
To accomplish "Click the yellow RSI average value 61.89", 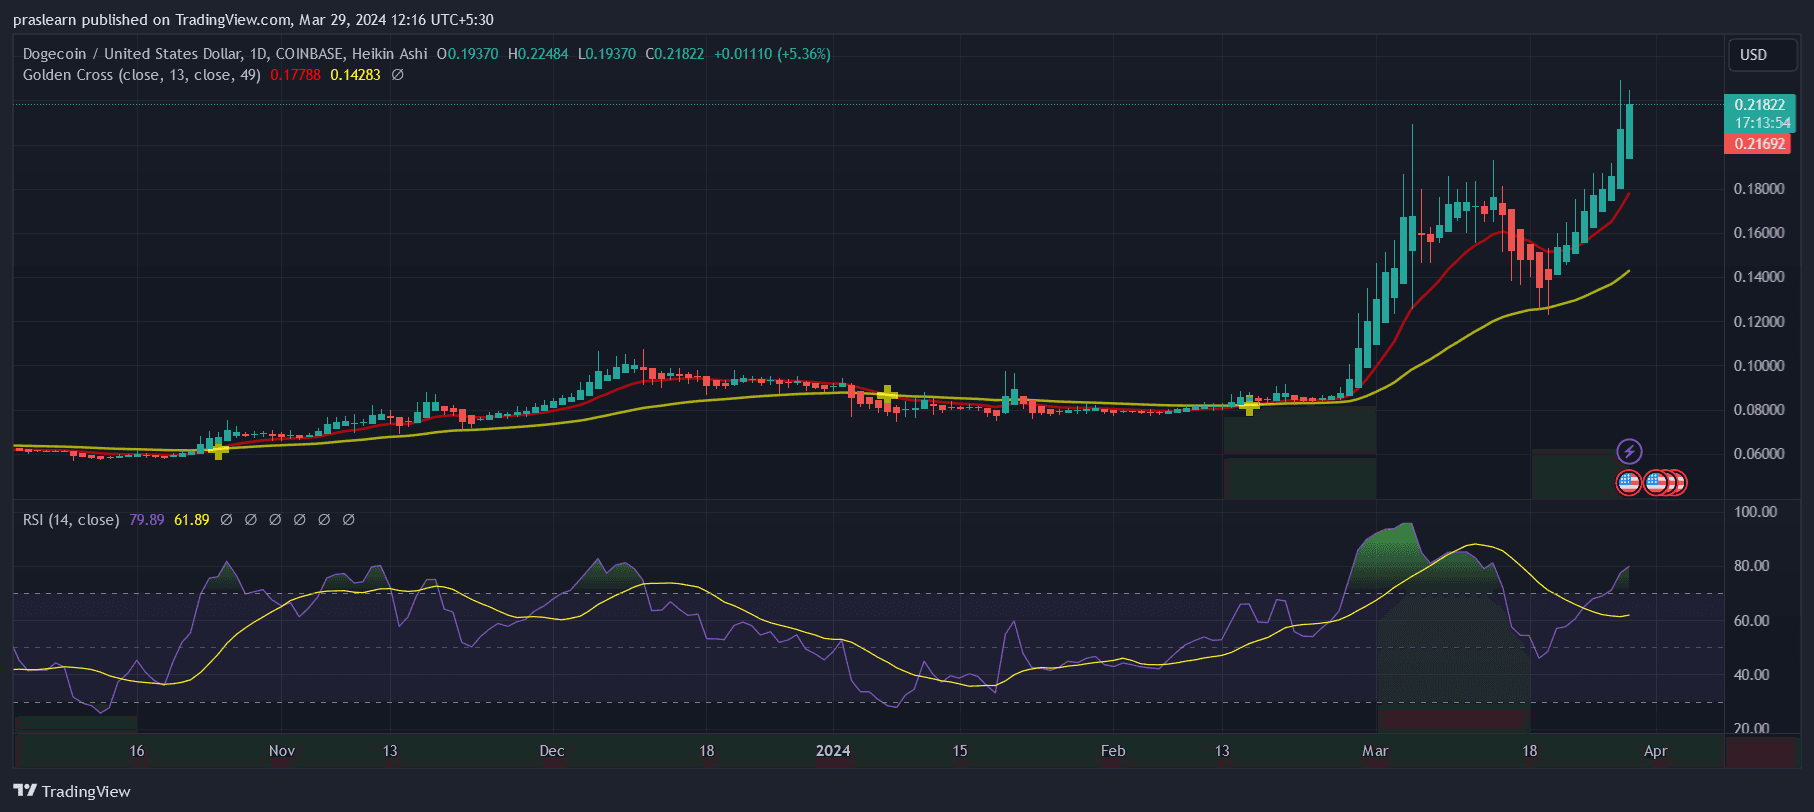I will (x=192, y=520).
